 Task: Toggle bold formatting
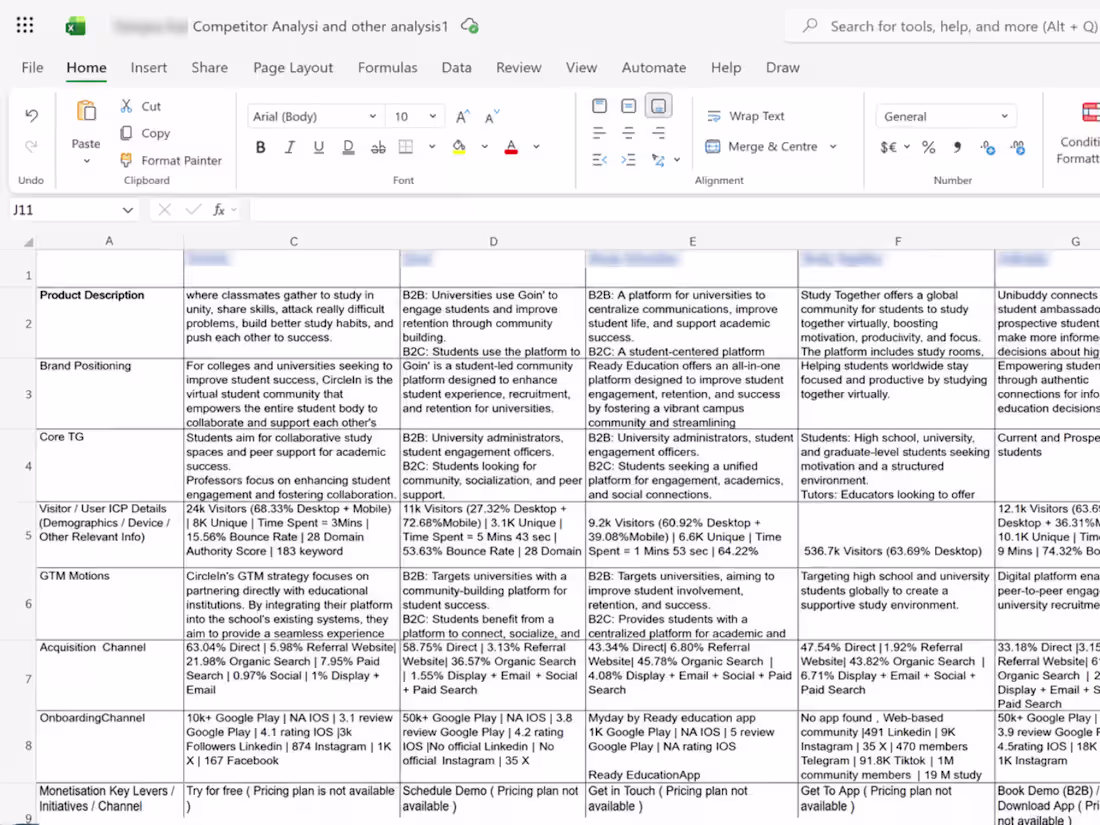[x=260, y=147]
